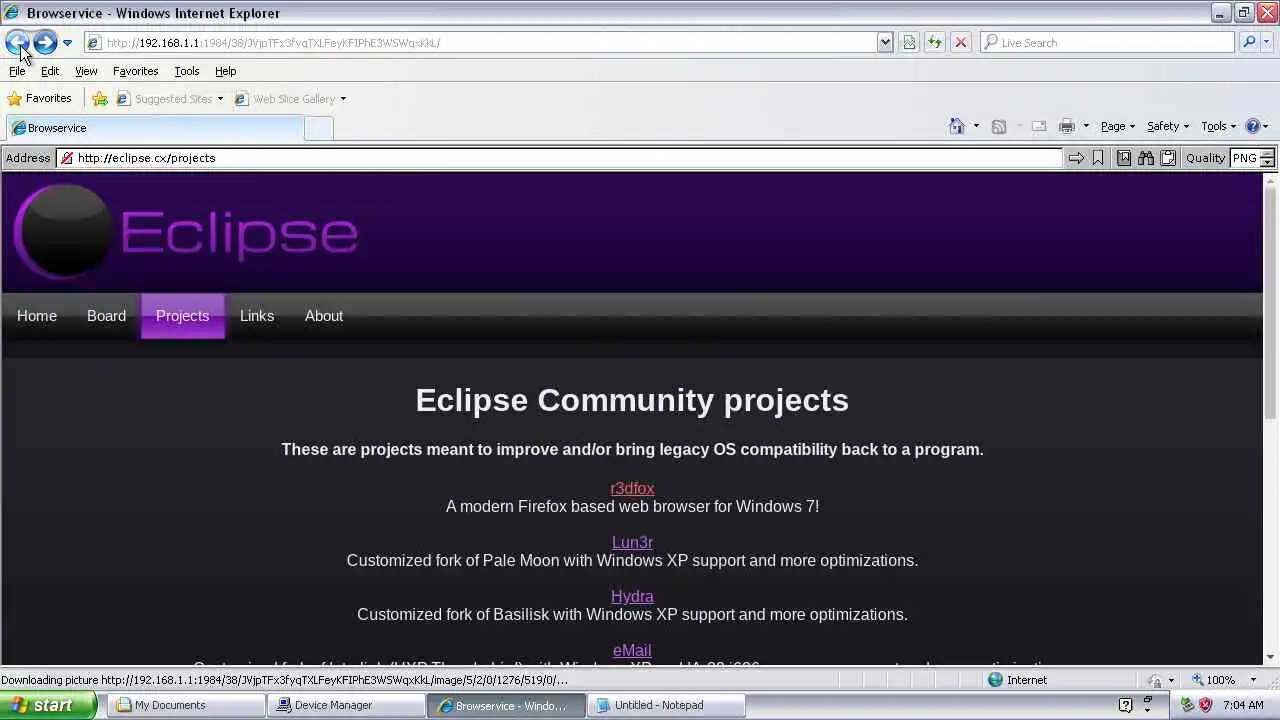Switch to Untitled - Notepad taskbar window
The image size is (1280, 720).
coord(668,705)
